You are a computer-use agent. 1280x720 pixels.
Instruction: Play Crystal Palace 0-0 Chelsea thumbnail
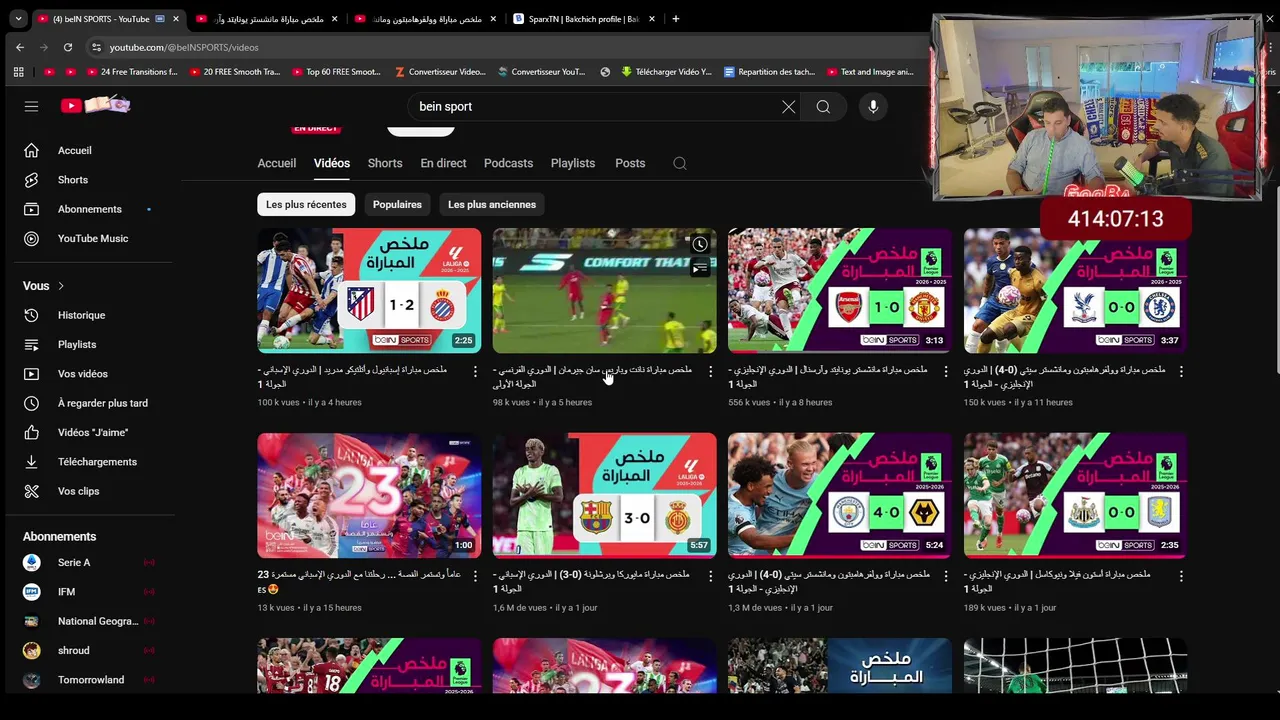pyautogui.click(x=1075, y=291)
